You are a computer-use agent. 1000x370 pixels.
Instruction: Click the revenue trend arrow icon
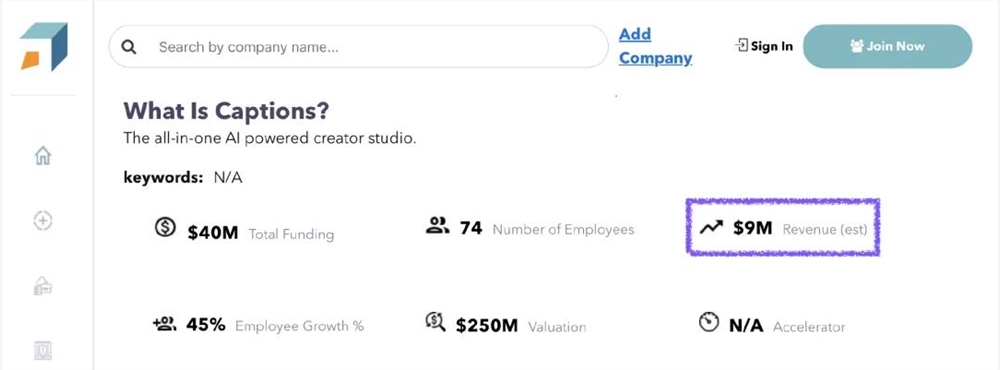pos(711,228)
